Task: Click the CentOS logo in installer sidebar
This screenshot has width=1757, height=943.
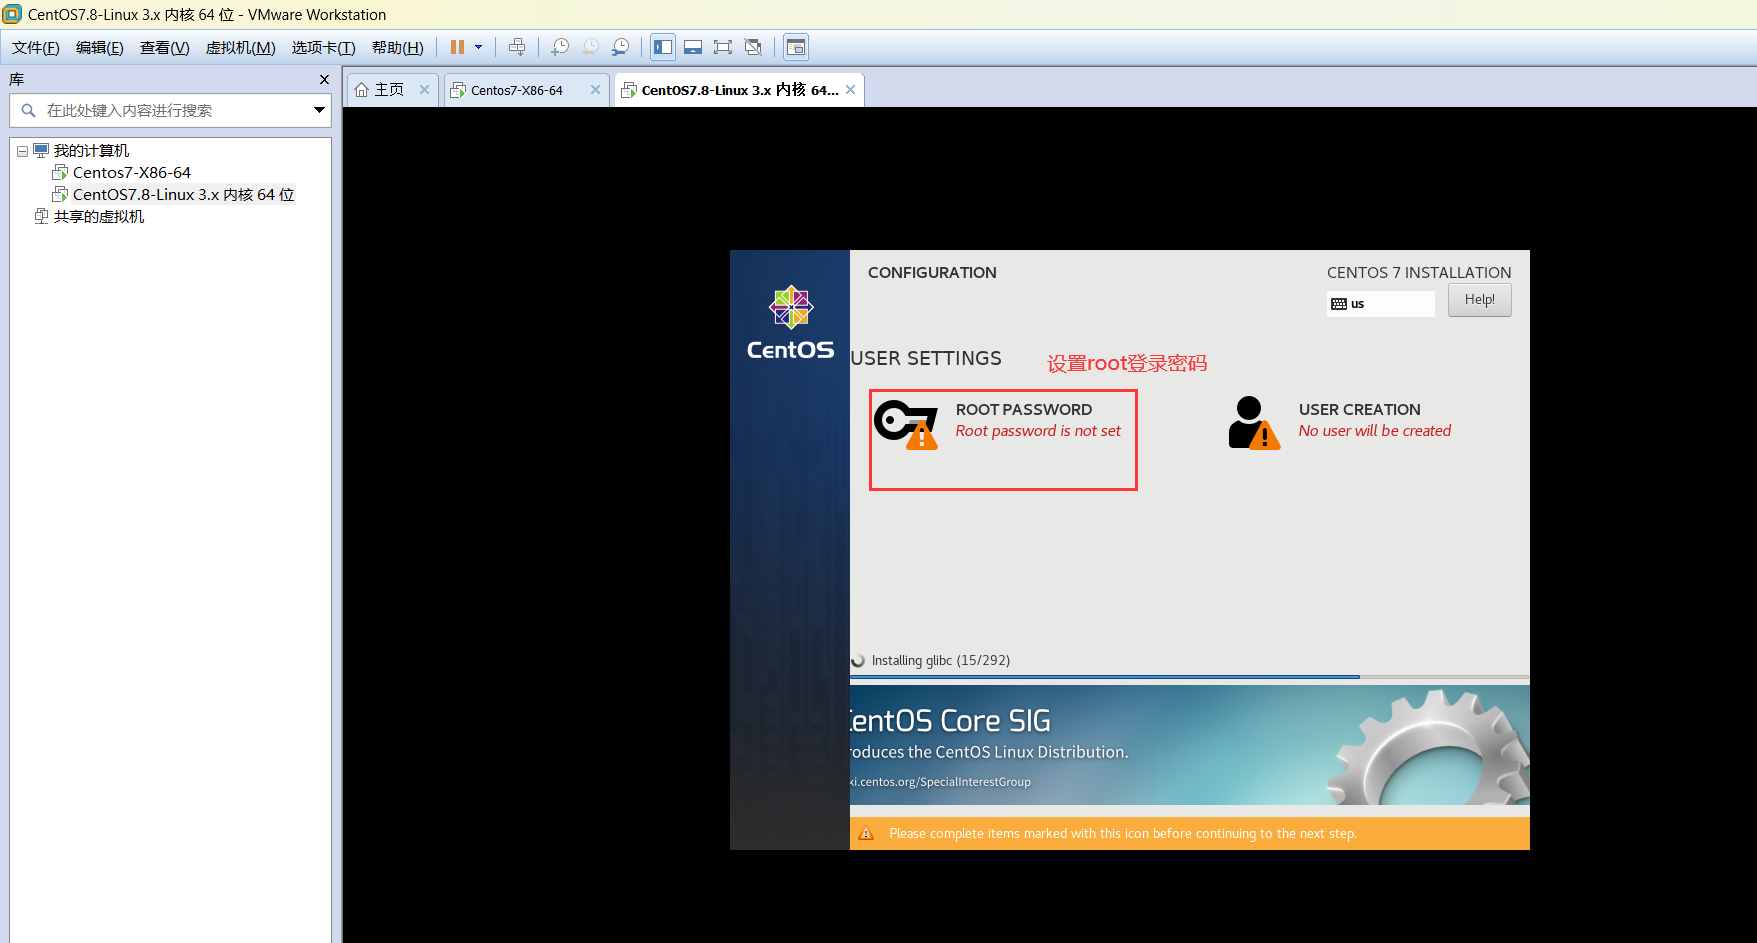Action: click(x=790, y=322)
